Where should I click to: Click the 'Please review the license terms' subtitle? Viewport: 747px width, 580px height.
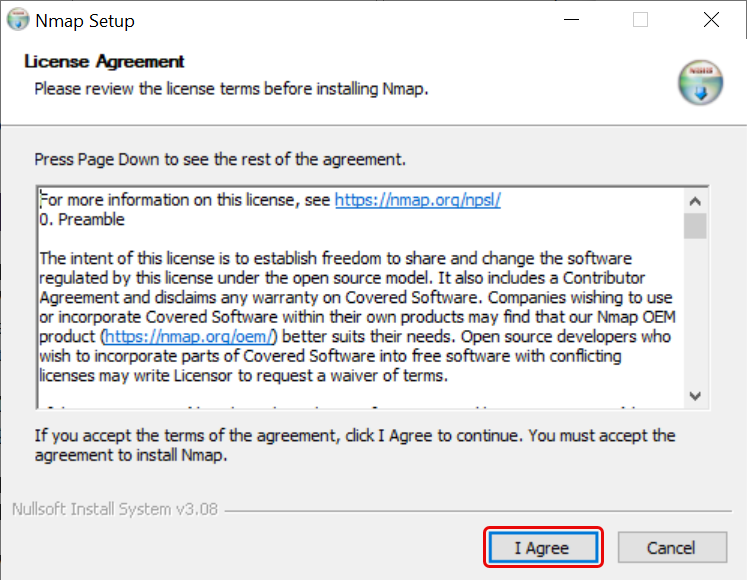point(231,89)
